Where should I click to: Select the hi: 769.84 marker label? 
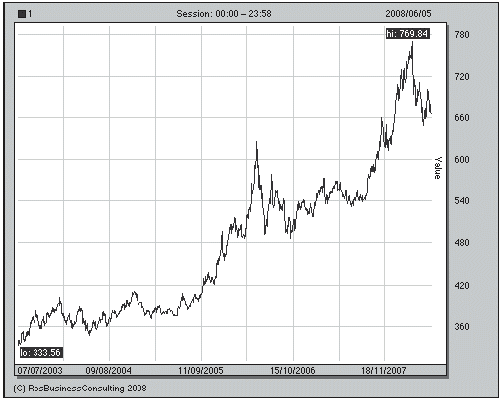pos(408,34)
